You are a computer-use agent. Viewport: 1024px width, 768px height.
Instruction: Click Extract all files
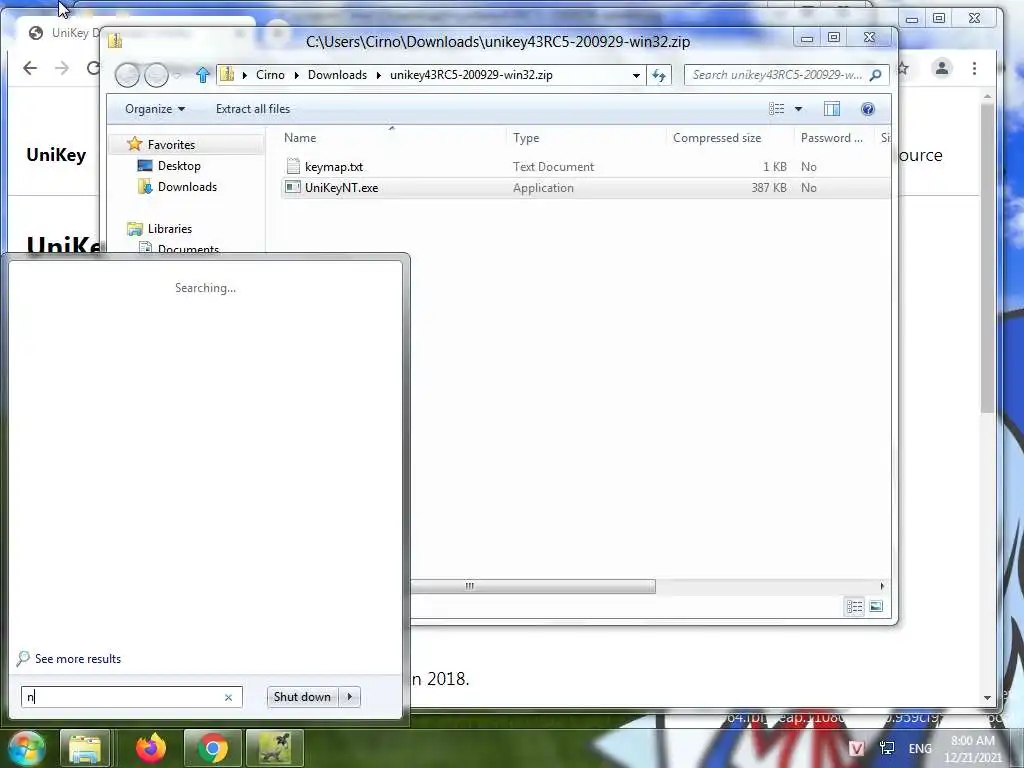(x=253, y=109)
